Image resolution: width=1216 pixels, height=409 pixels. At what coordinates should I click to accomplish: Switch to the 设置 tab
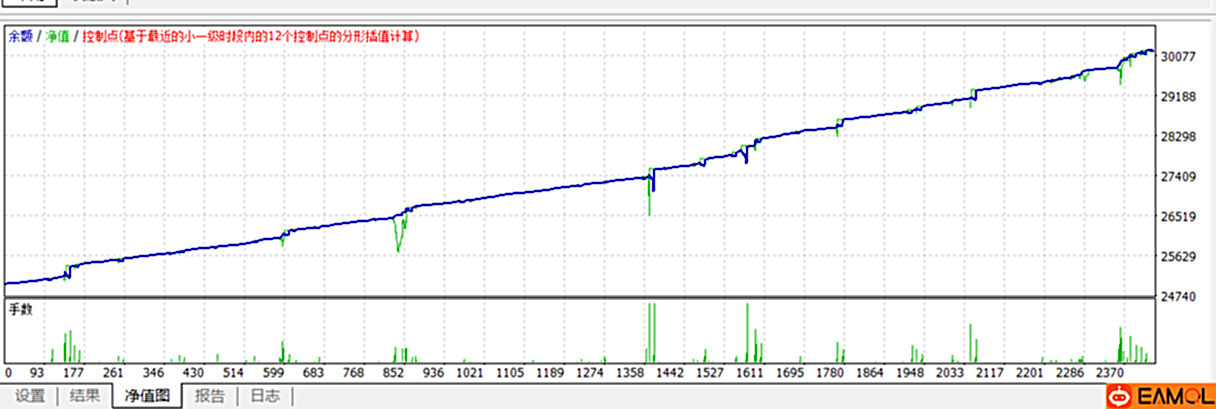[x=30, y=396]
